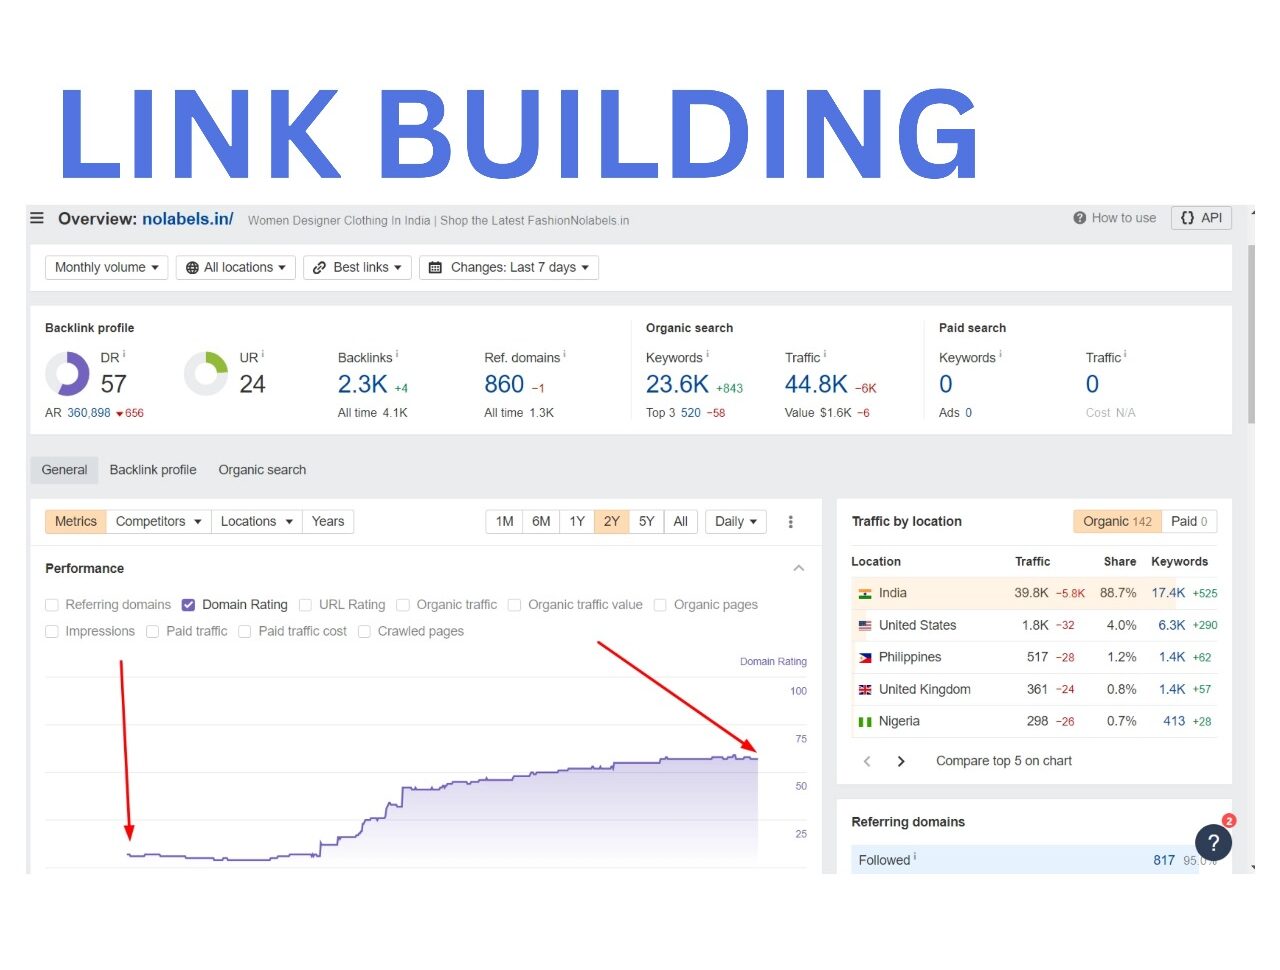This screenshot has width=1280, height=970.
Task: Open the API button with braces icon
Action: coord(1200,218)
